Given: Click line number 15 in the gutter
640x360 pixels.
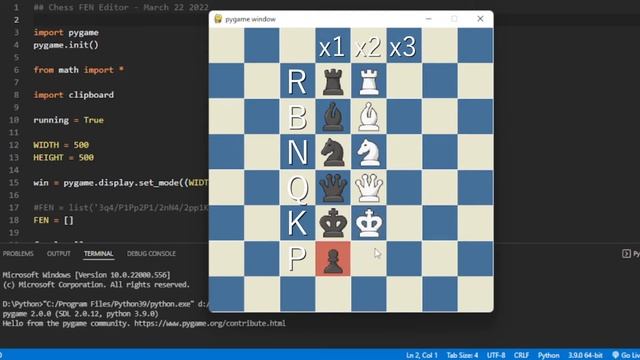Looking at the screenshot, I should click(14, 182).
